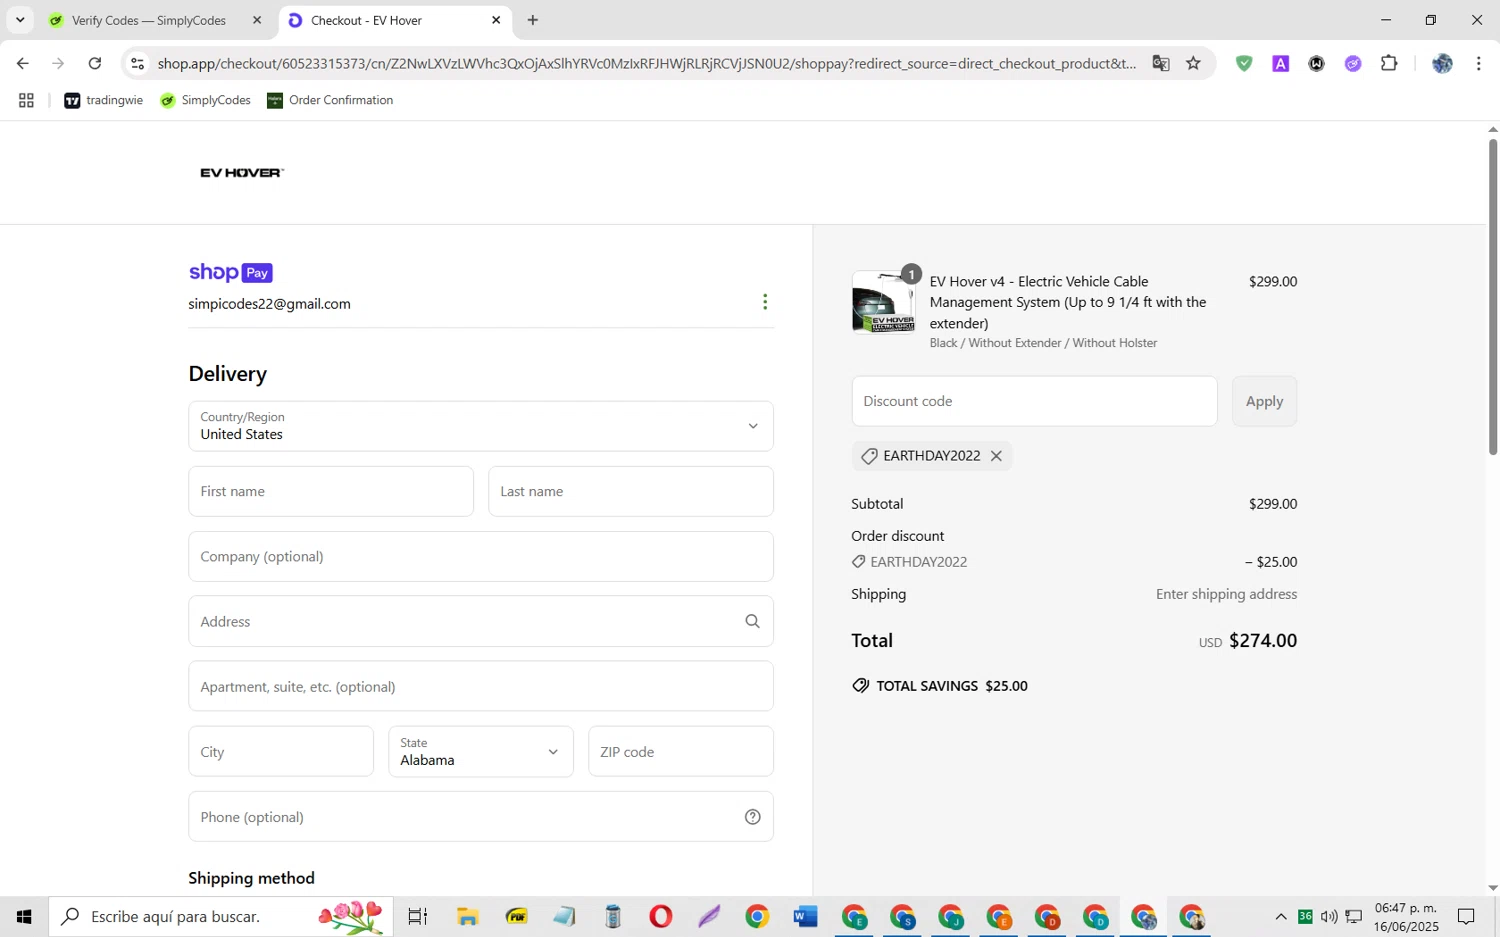Click the phone number help question icon
1500x937 pixels.
point(753,817)
